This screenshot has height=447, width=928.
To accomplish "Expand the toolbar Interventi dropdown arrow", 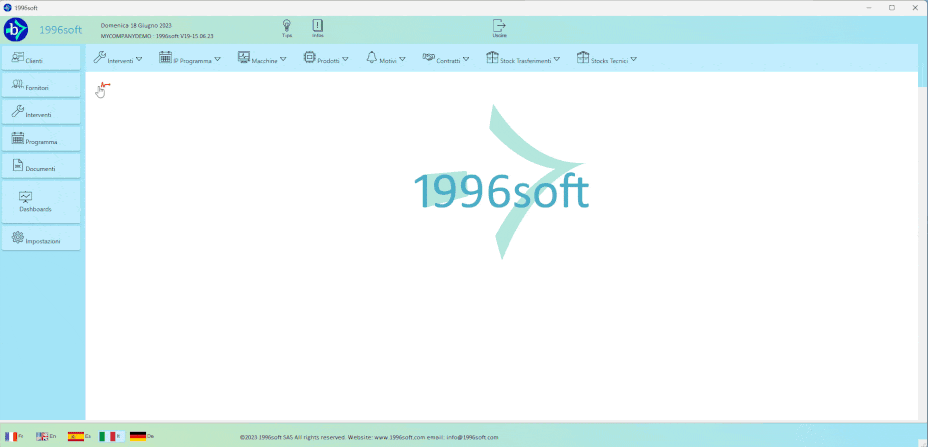I will 139,59.
